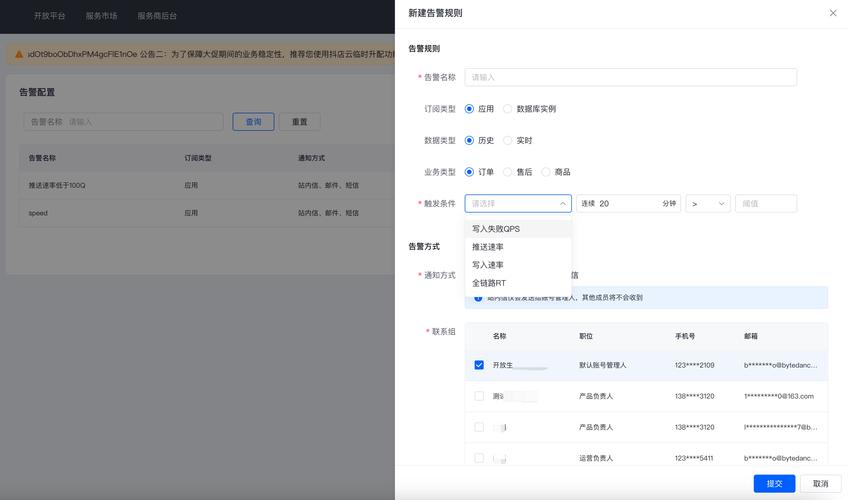This screenshot has height=500, width=849.
Task: Pick 全链路RT from the dropdown list
Action: pos(489,283)
